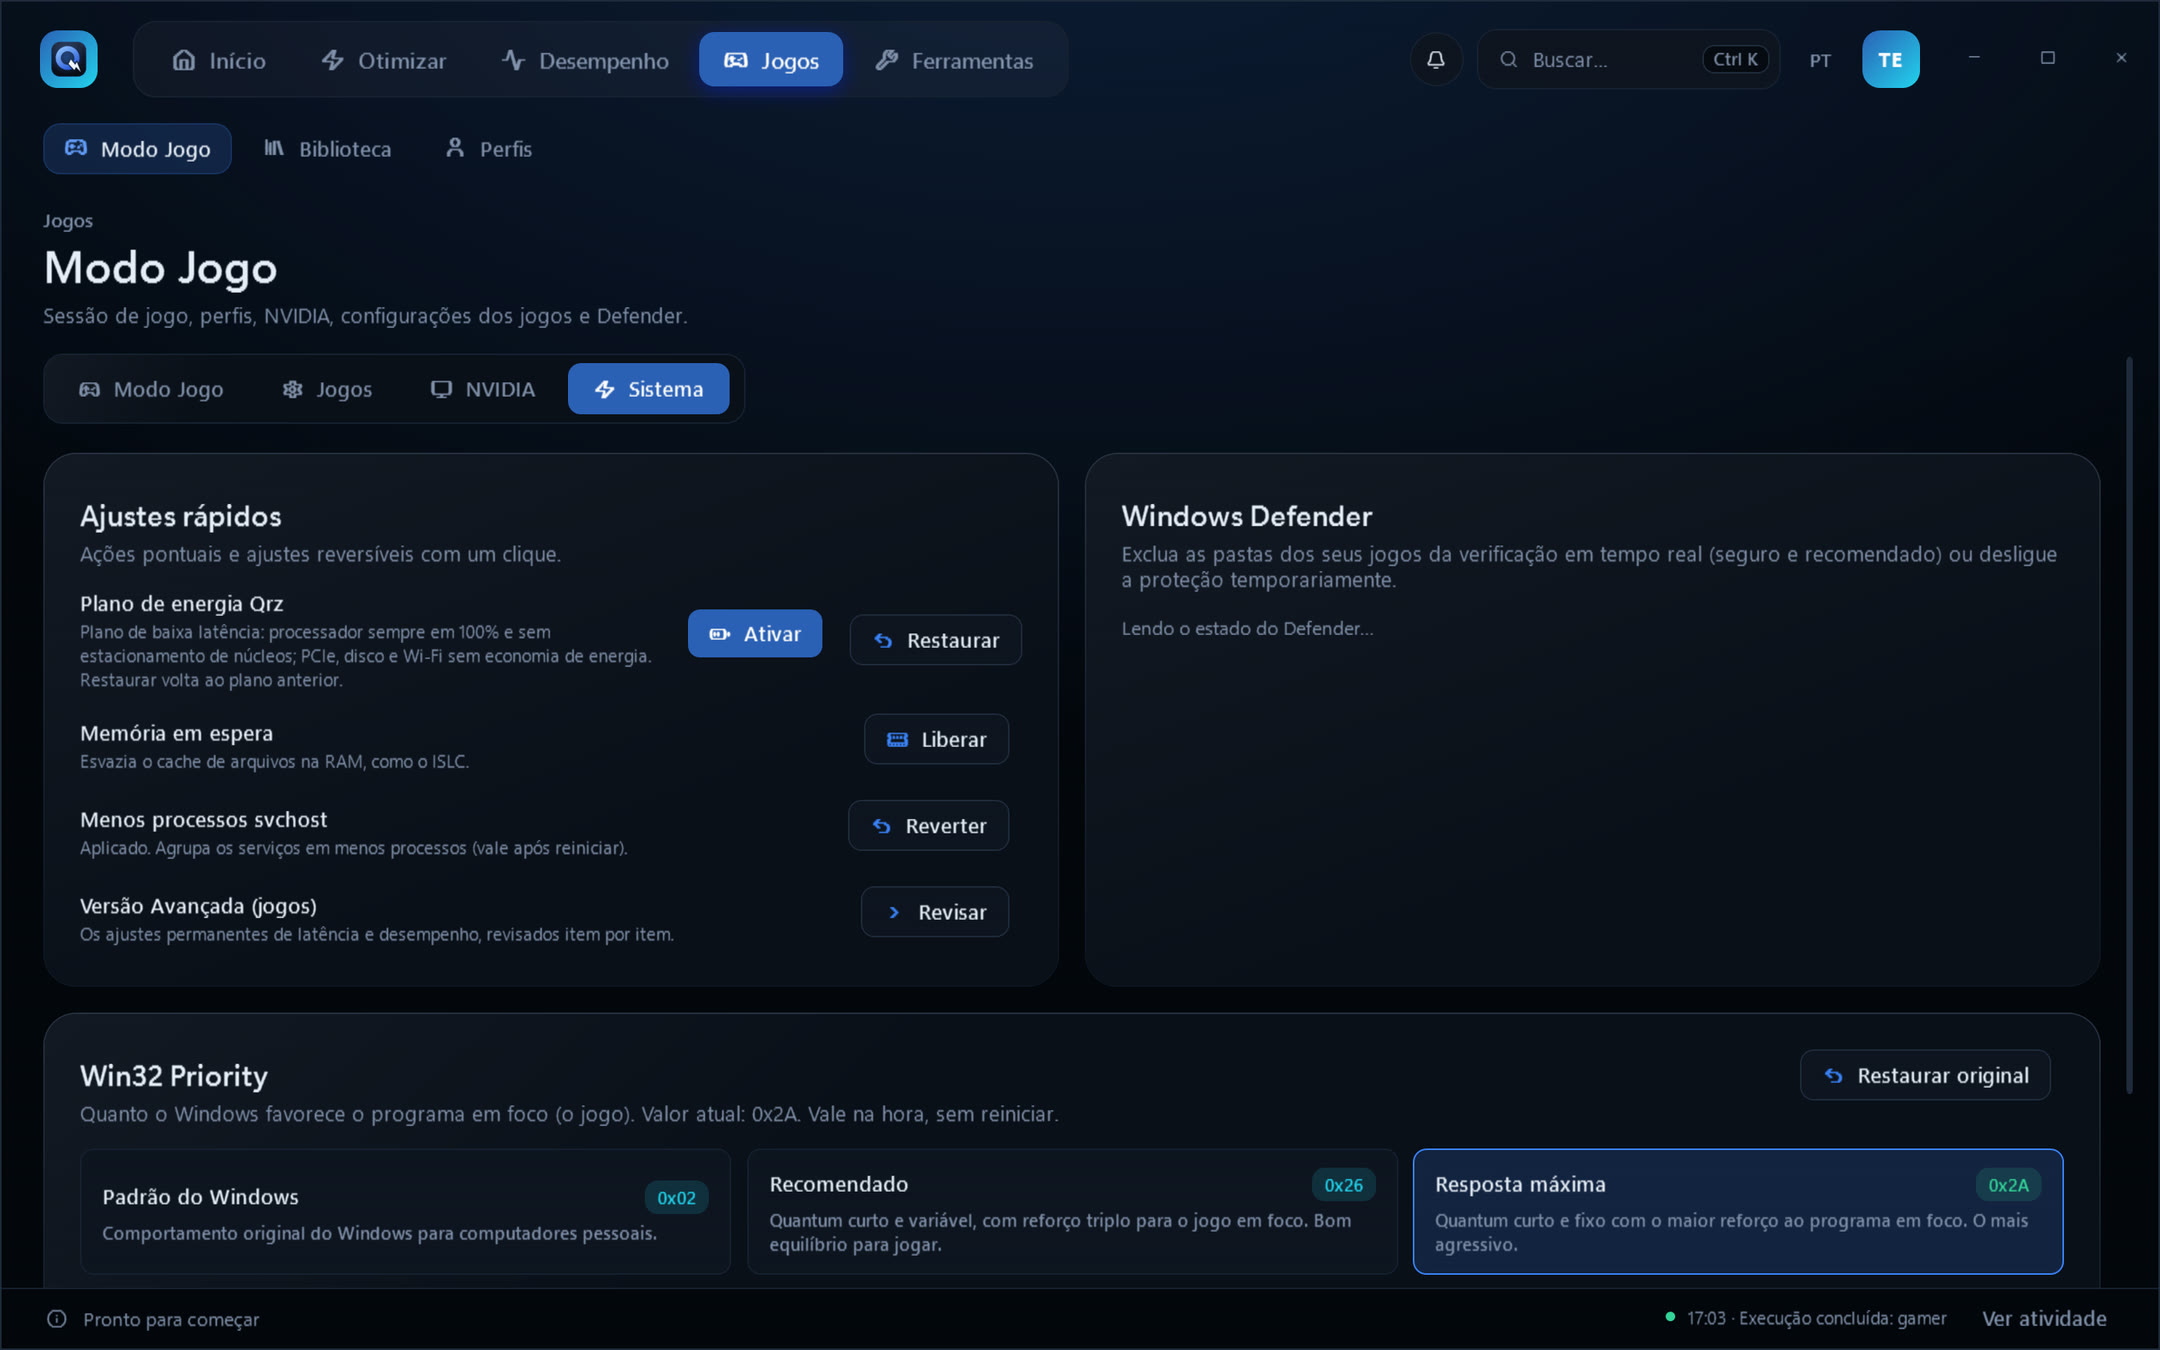
Task: Open the Biblioteca sub-tab
Action: point(327,149)
